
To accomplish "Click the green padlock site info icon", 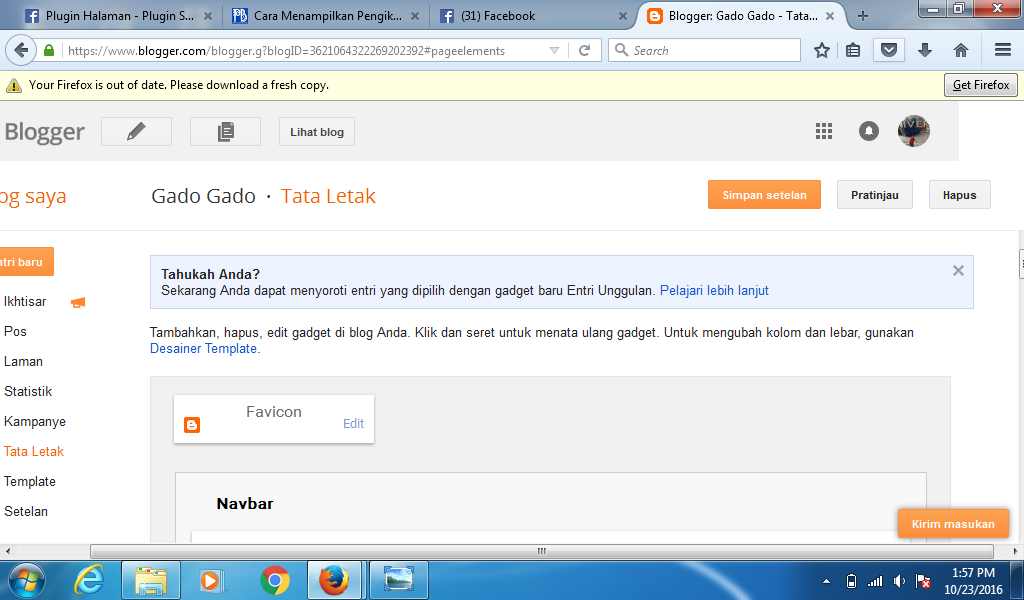I will 49,50.
